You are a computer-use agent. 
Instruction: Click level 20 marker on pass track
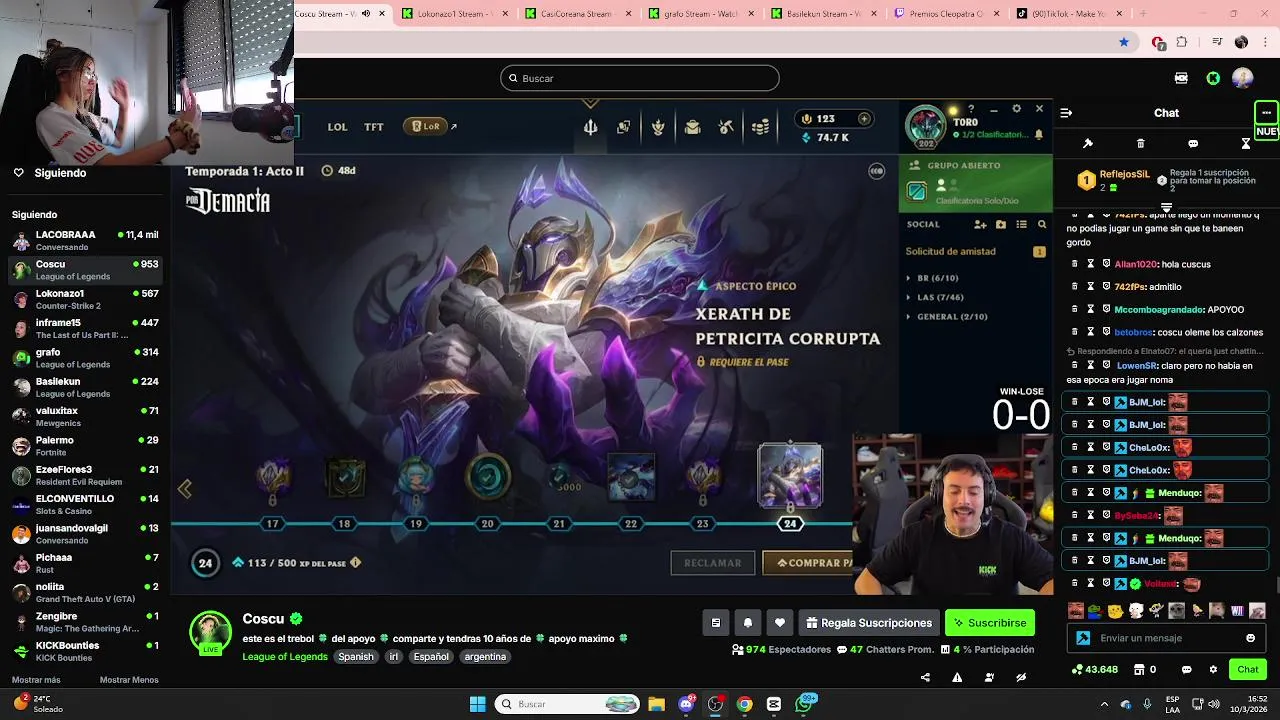tap(487, 524)
